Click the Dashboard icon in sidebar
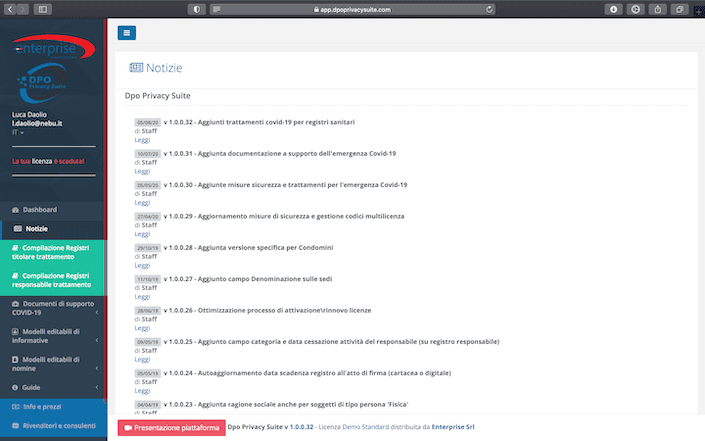705x441 pixels. point(15,210)
